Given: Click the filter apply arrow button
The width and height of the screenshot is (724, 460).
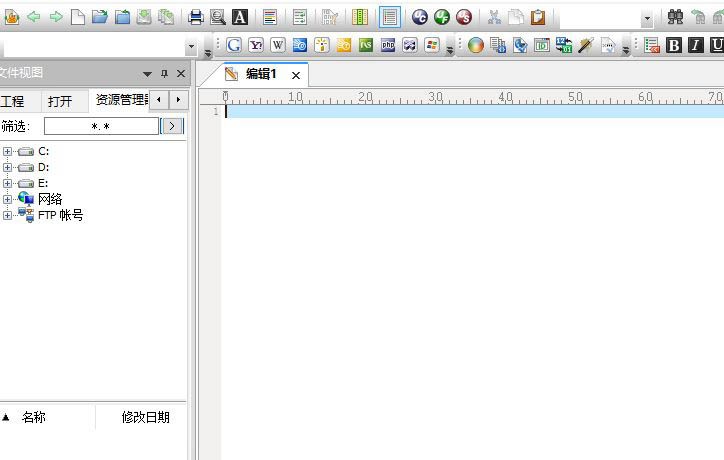Looking at the screenshot, I should [173, 126].
